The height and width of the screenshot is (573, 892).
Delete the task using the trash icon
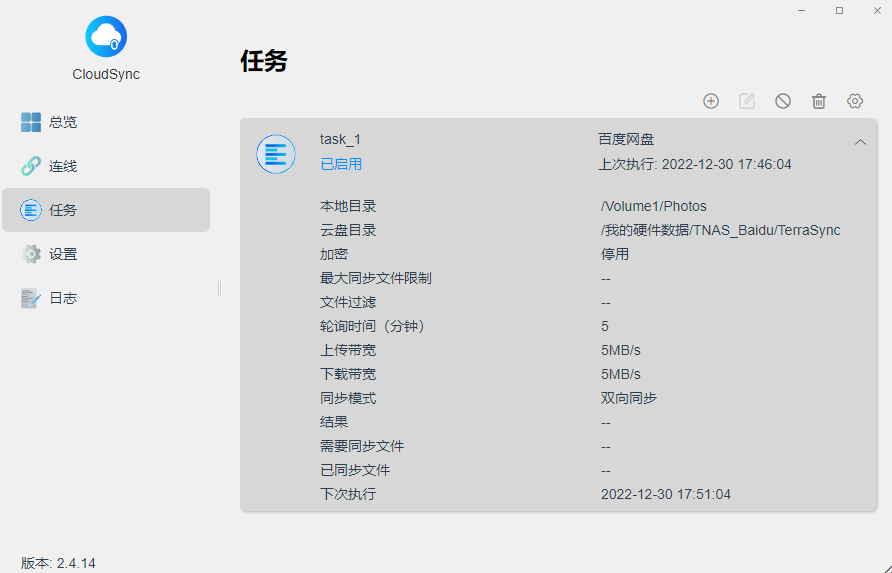coord(819,101)
